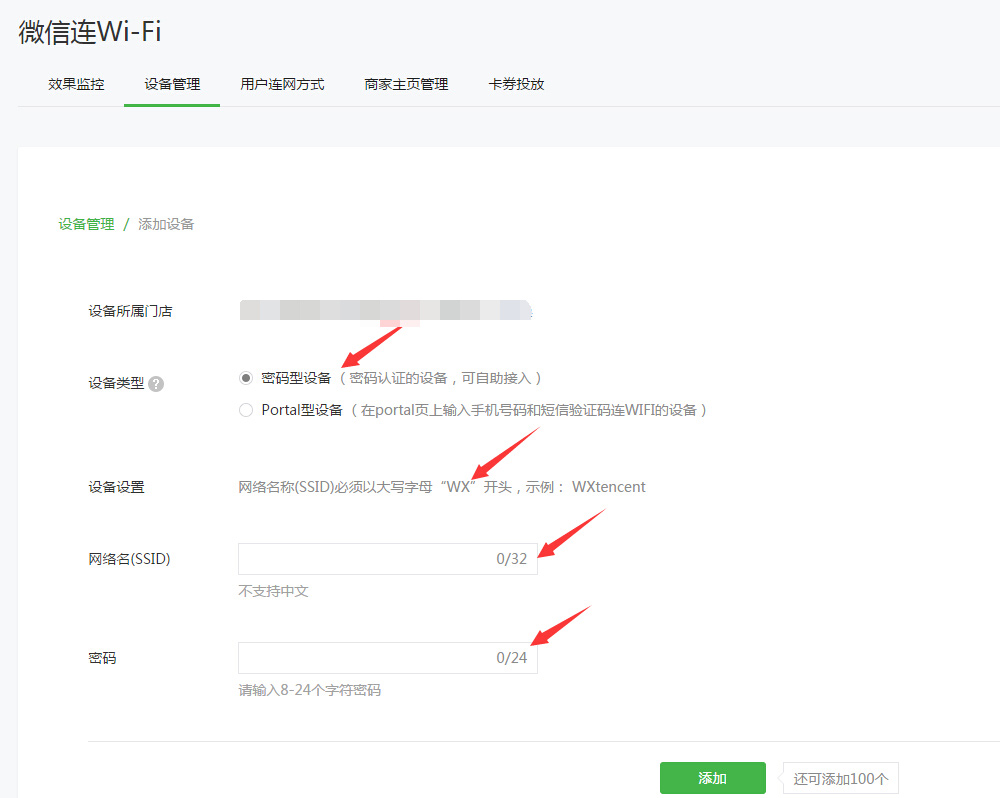Open the 用户连网方式 tab
Image resolution: width=1000 pixels, height=798 pixels.
tap(282, 84)
